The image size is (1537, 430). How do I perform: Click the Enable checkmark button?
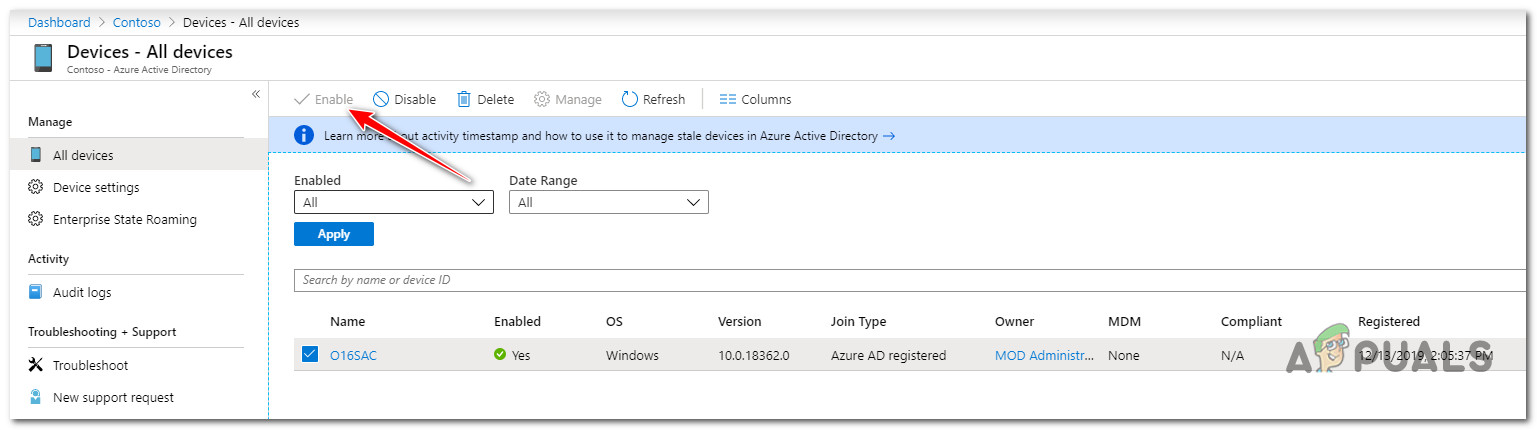click(x=323, y=99)
